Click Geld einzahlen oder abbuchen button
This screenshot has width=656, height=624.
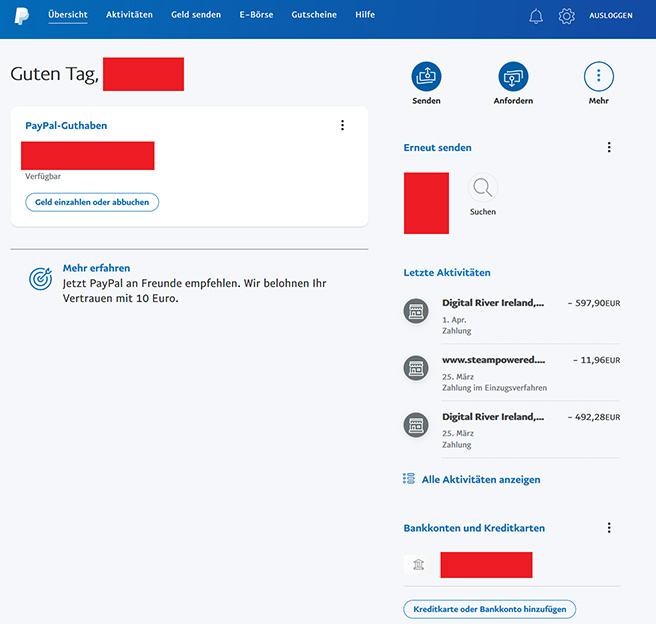tap(92, 202)
